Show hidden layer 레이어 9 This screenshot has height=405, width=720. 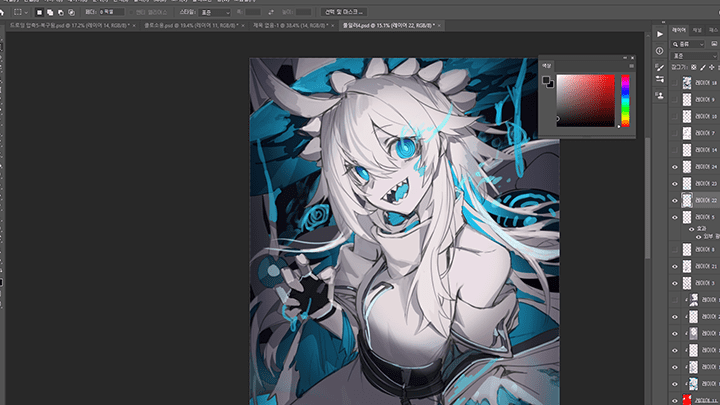[675, 100]
